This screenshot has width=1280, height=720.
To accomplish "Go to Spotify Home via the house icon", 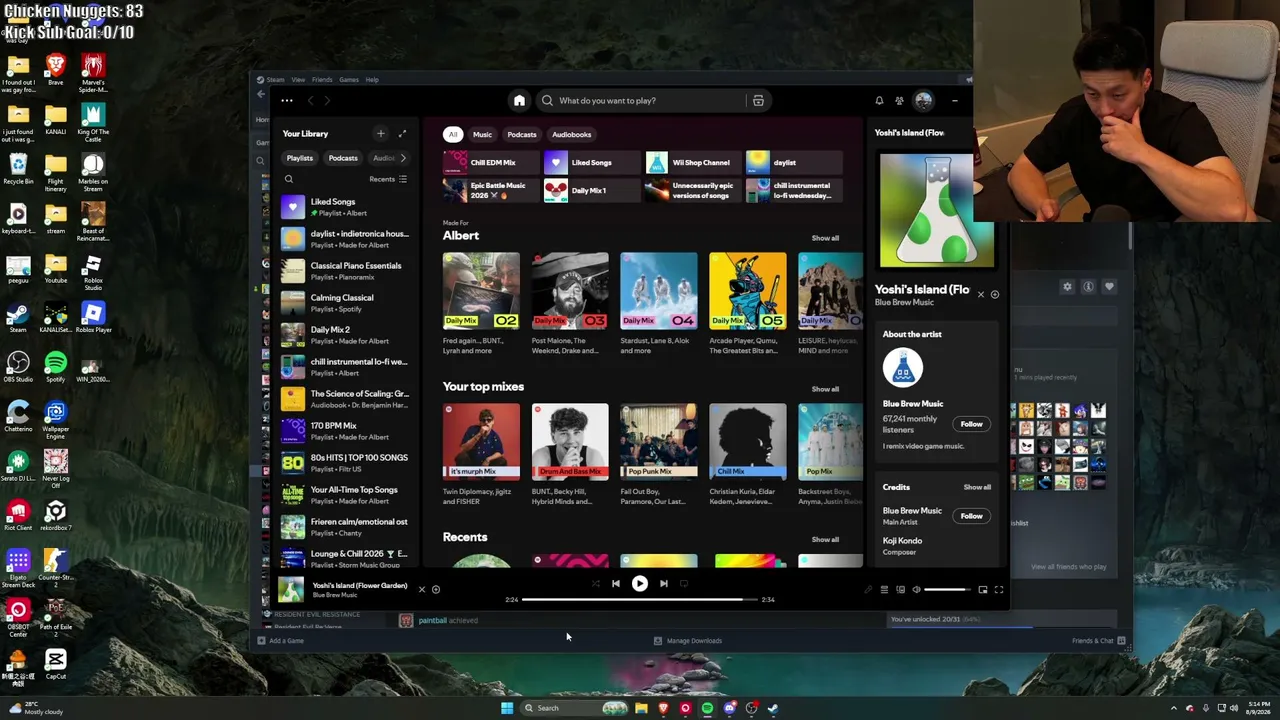I will (x=519, y=100).
